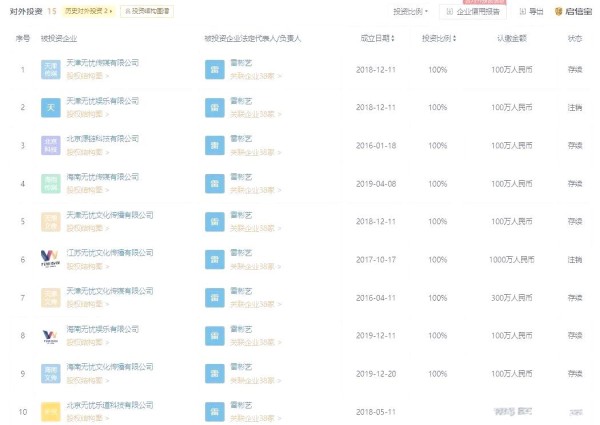
Task: Click the date 2018-05-11 in row 10
Action: [376, 412]
